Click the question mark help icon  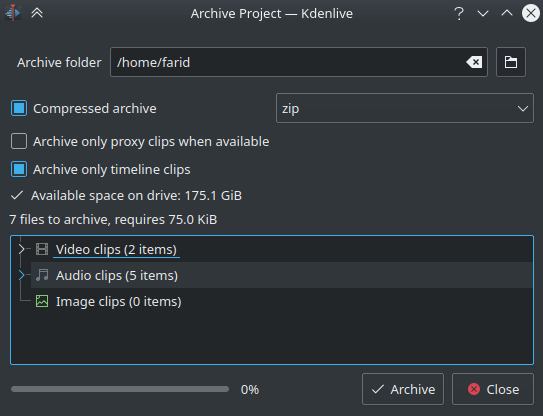[459, 14]
